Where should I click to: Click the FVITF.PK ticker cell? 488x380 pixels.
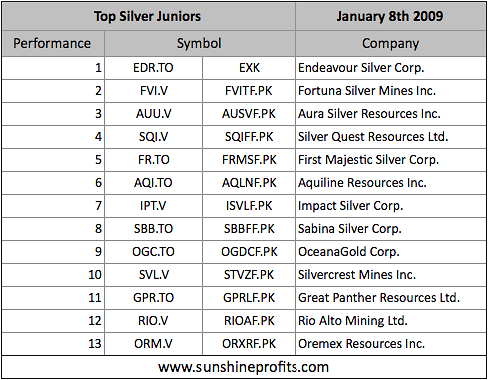(249, 91)
